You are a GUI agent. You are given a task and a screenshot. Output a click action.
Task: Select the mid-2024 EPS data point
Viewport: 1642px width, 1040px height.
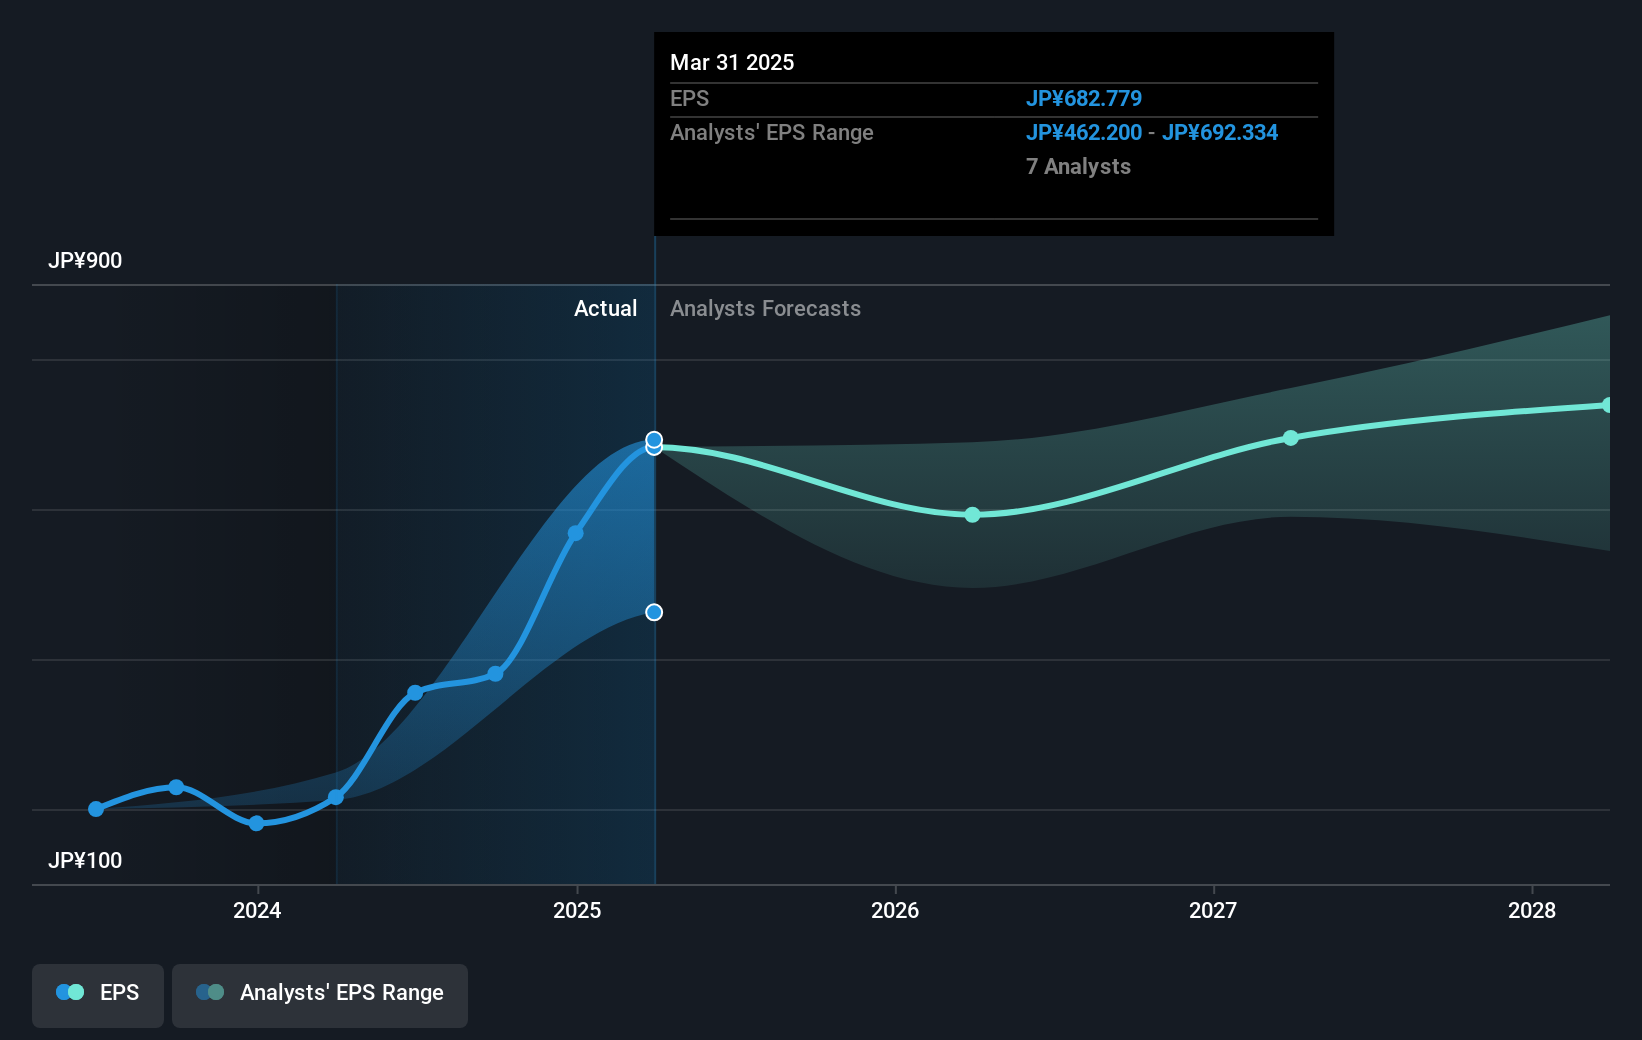(x=415, y=693)
